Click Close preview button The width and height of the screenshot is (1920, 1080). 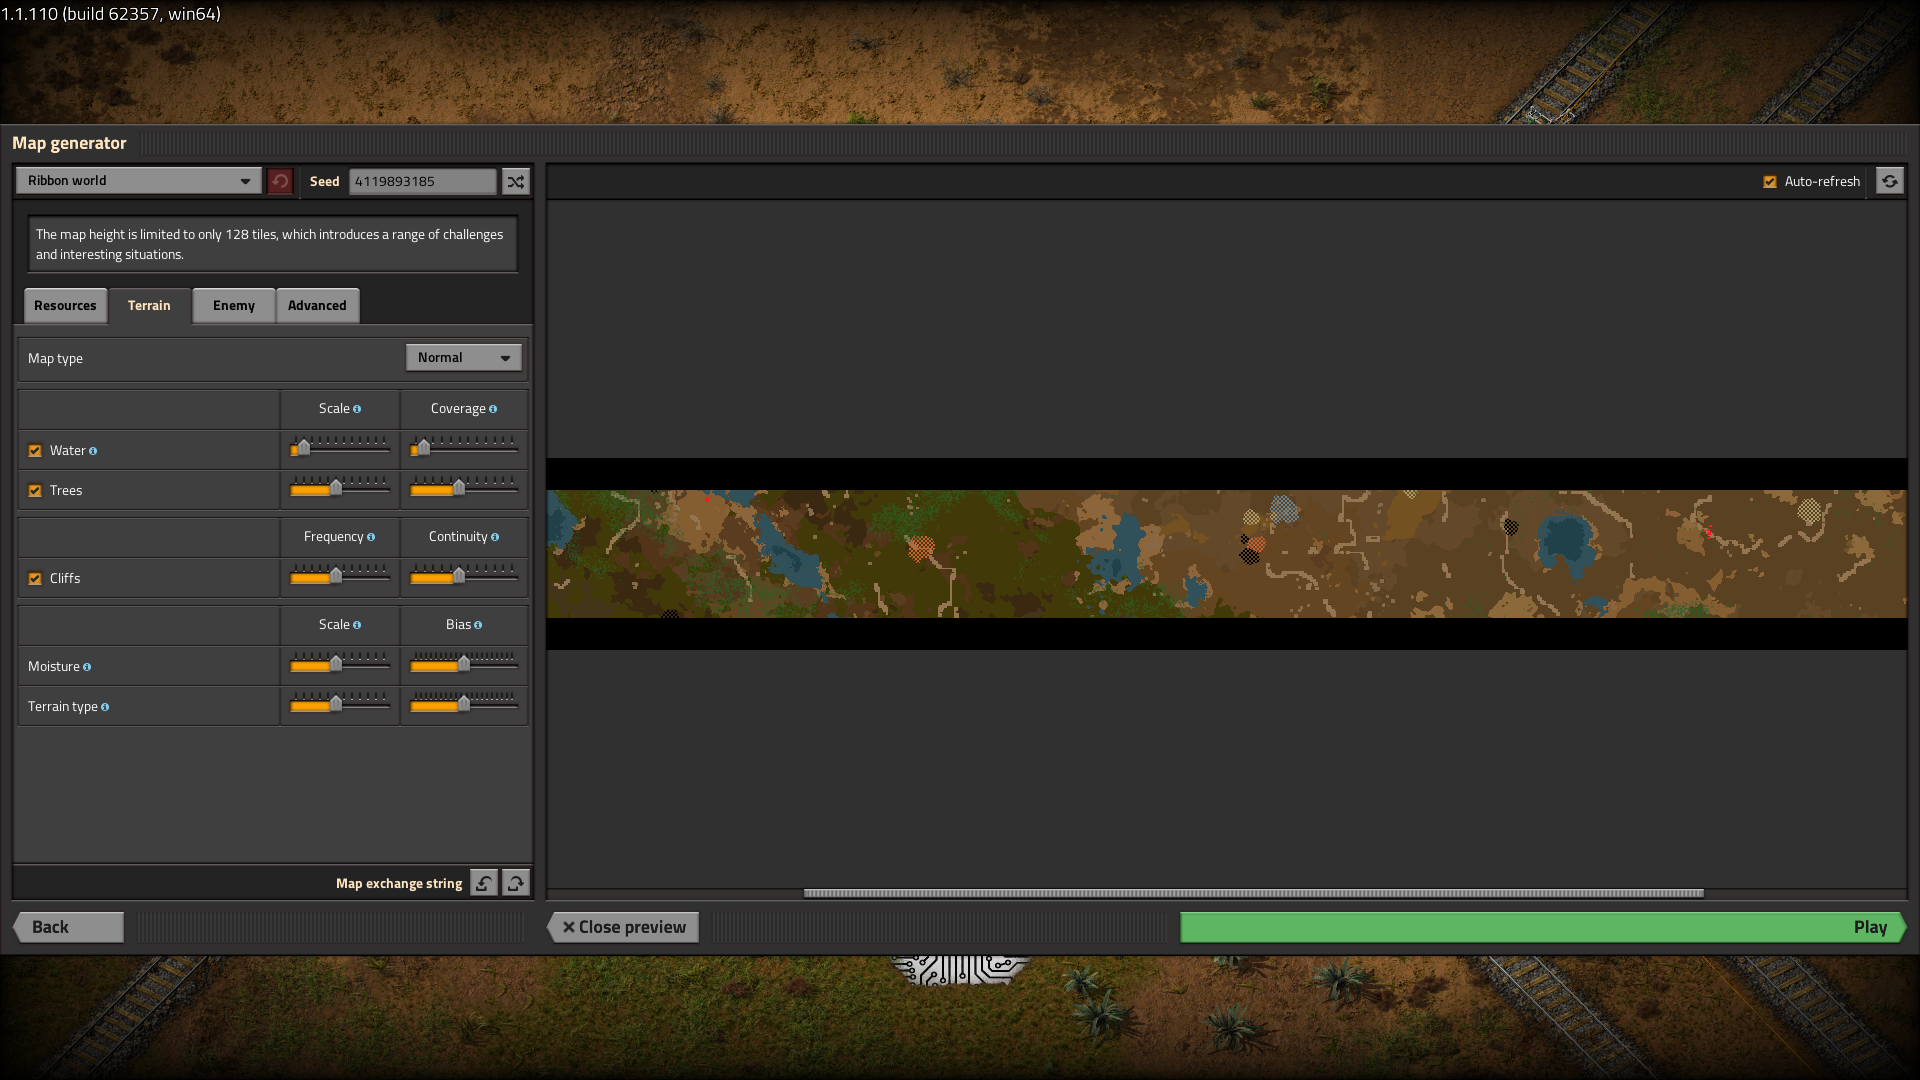(x=623, y=927)
